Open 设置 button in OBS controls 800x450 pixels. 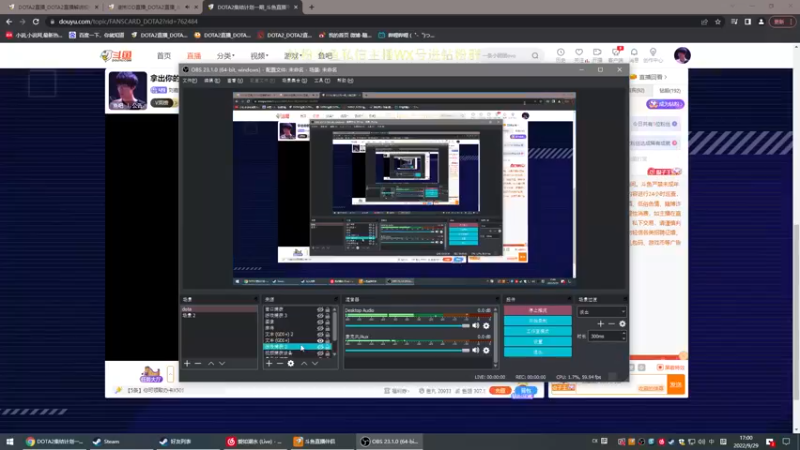click(x=538, y=341)
